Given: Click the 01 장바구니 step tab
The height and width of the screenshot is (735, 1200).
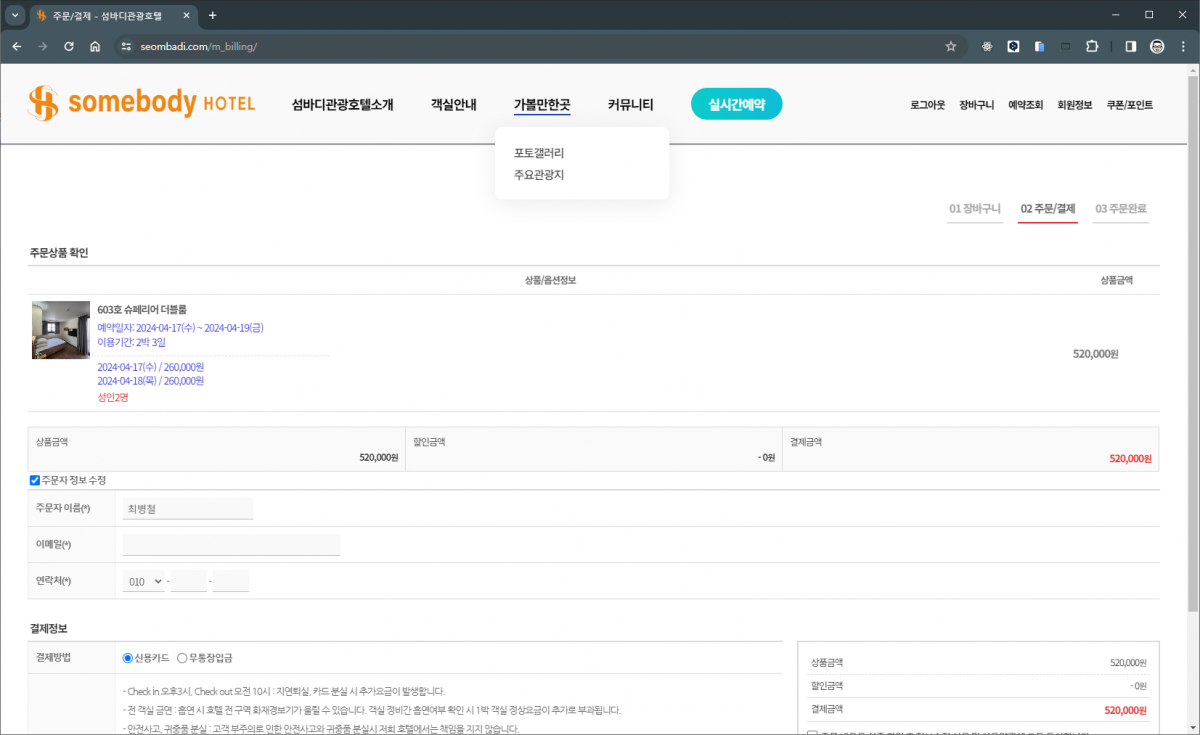Looking at the screenshot, I should [x=975, y=209].
